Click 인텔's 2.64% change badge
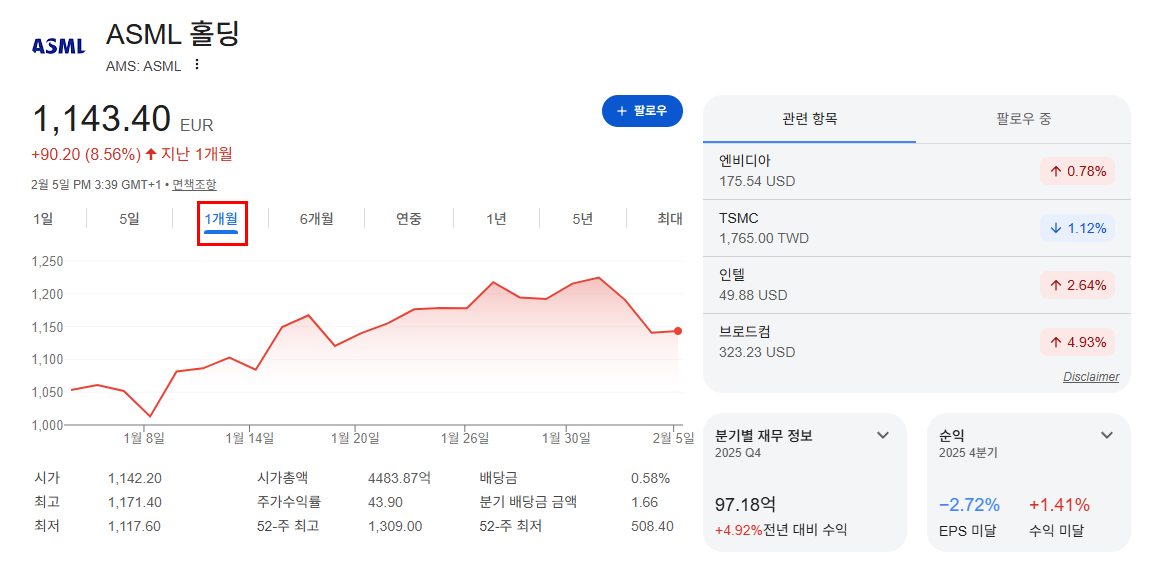 (x=1077, y=285)
